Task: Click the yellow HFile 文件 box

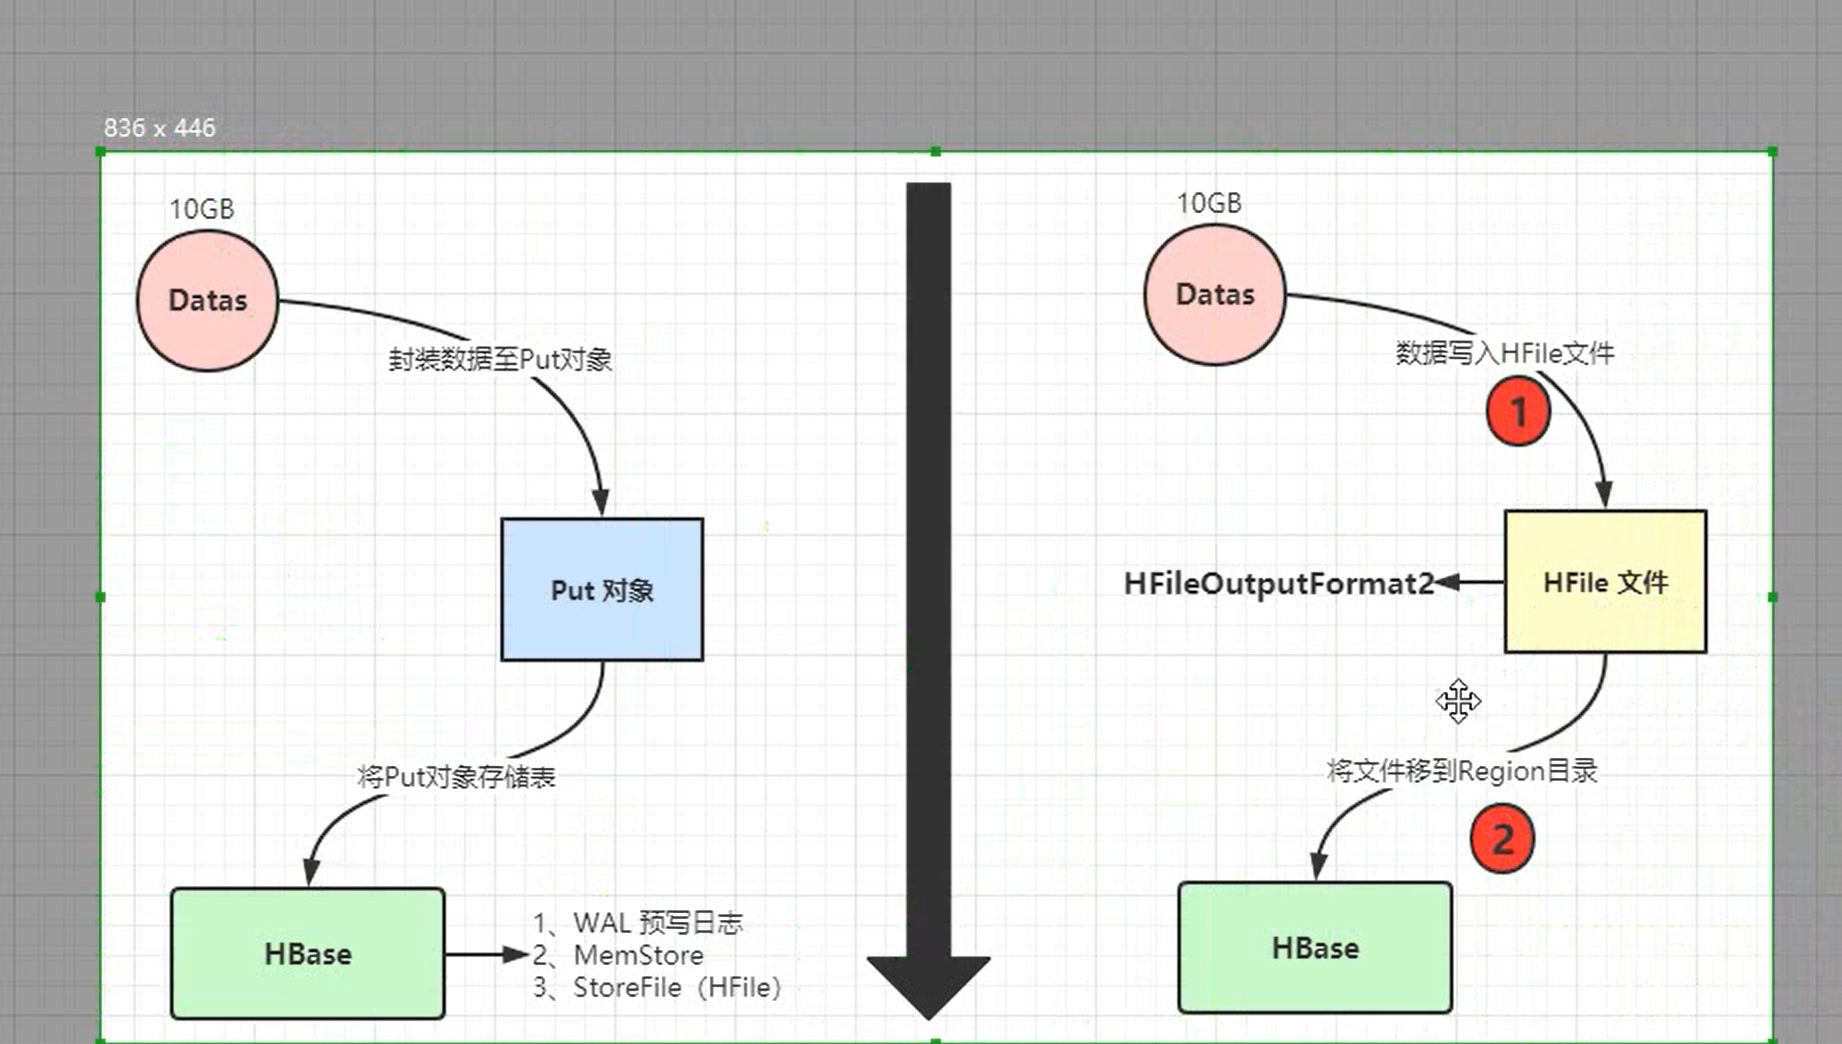Action: click(x=1605, y=582)
